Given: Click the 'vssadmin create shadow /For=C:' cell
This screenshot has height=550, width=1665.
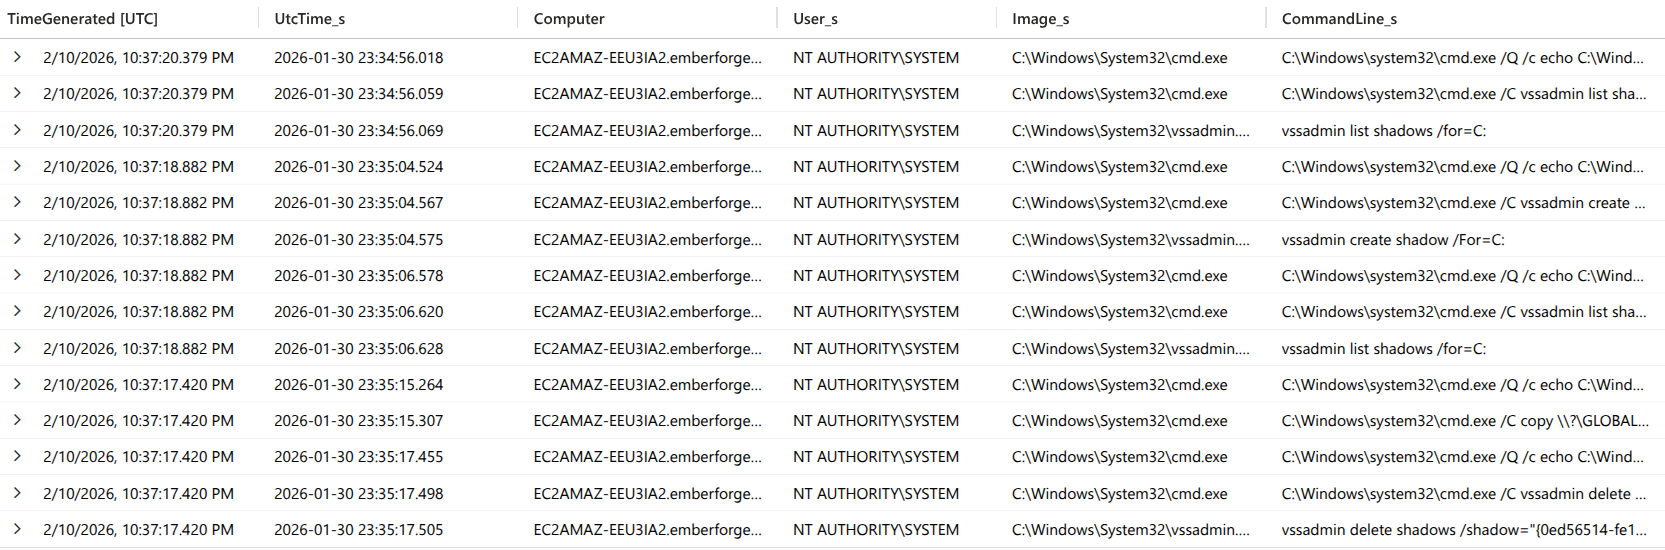Looking at the screenshot, I should coord(1393,239).
